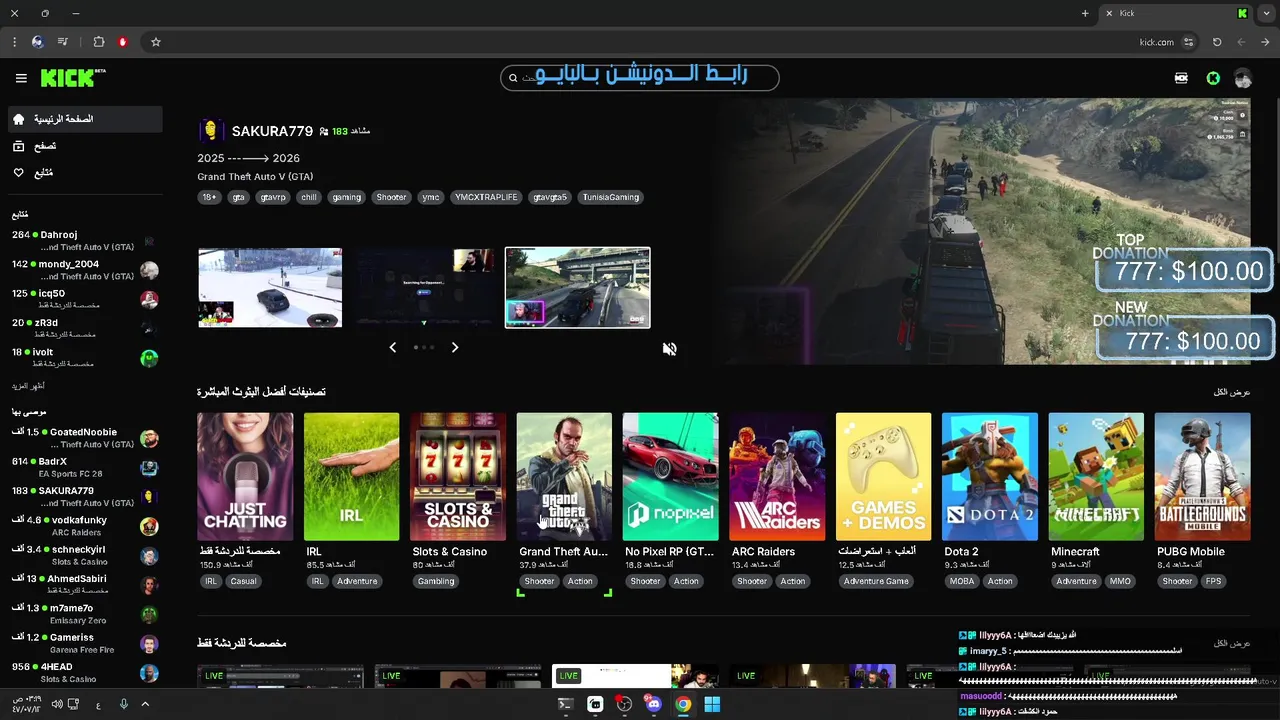This screenshot has height=720, width=1280.
Task: Open the user profile avatar menu
Action: point(1243,78)
